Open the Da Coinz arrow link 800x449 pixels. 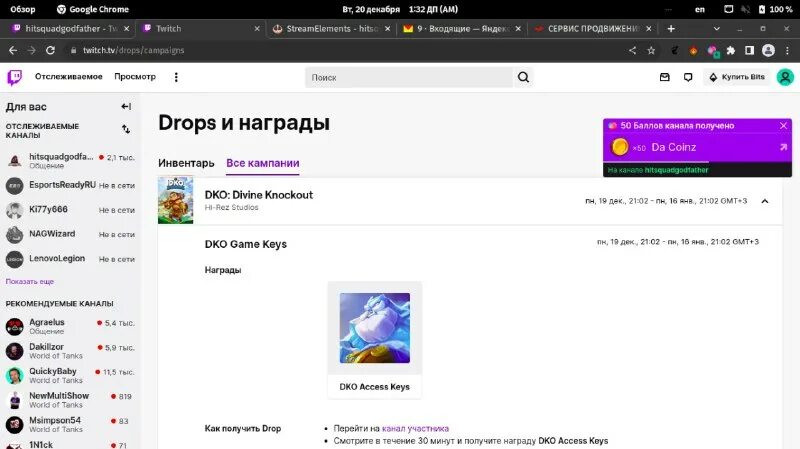tap(783, 147)
